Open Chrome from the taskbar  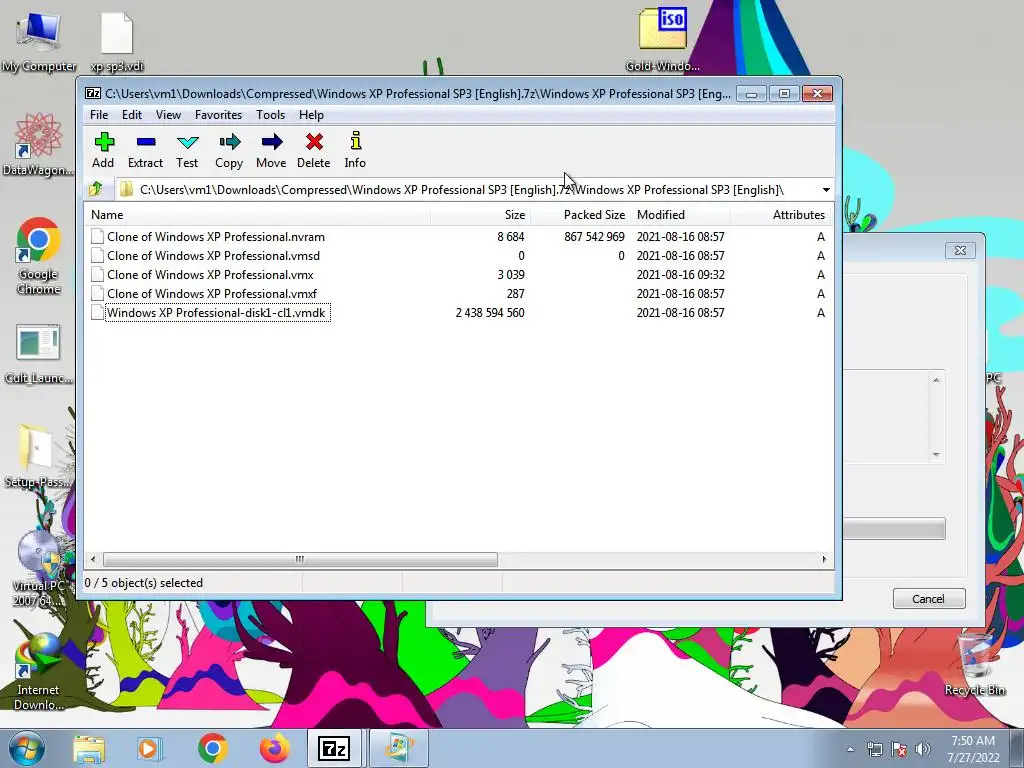213,748
